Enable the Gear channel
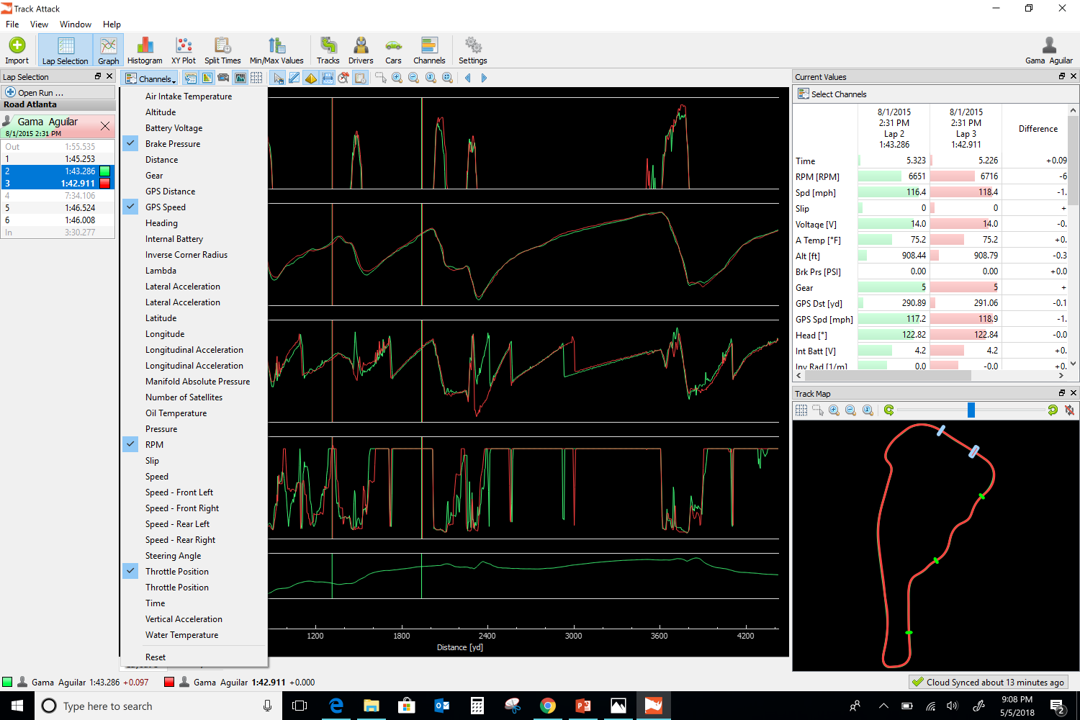 click(x=154, y=175)
